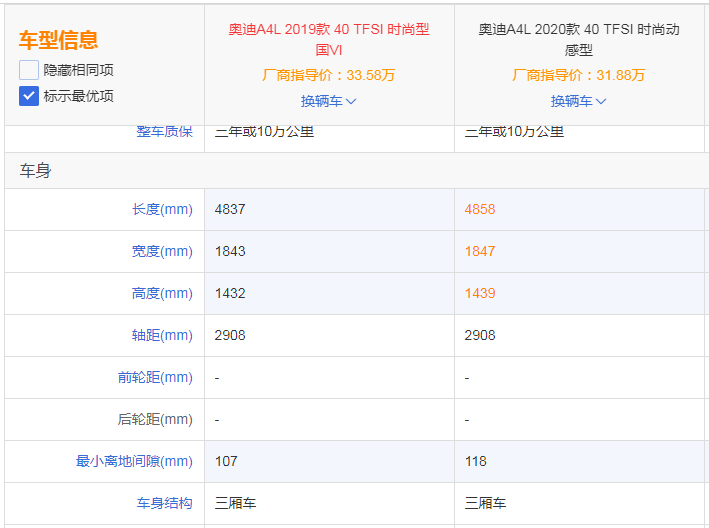Click the 整车质保 parameter link
The width and height of the screenshot is (709, 528).
point(165,132)
